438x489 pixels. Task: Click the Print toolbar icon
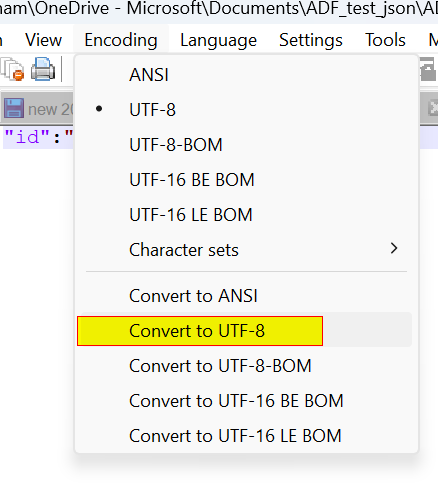43,69
